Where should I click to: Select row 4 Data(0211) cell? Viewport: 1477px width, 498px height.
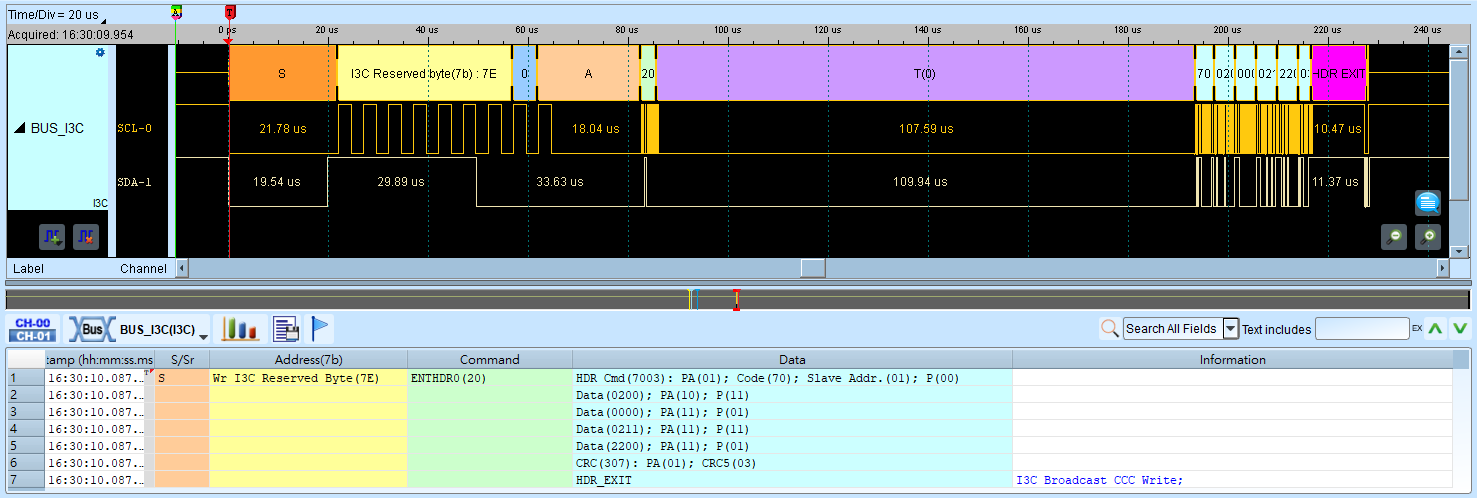(x=792, y=429)
